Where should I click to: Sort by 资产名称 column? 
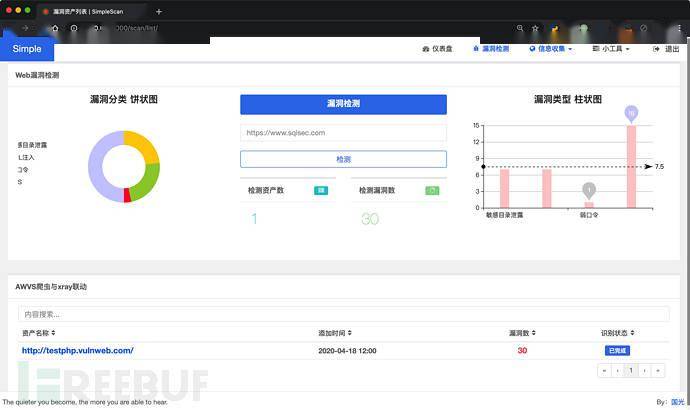point(39,333)
